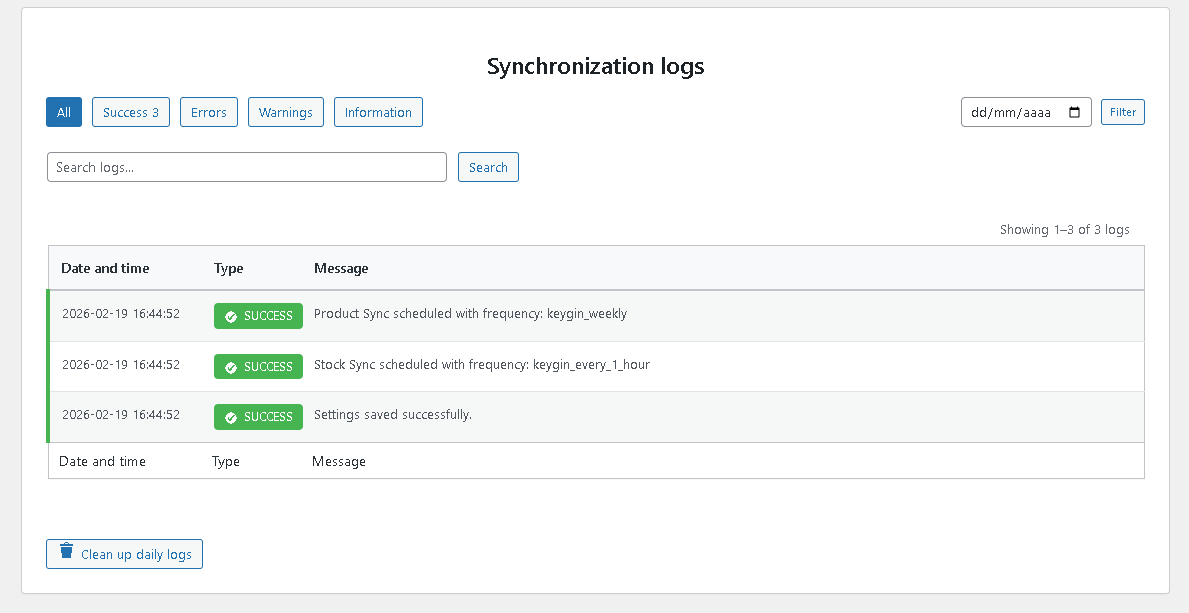The width and height of the screenshot is (1189, 613).
Task: Select the Product Sync scheduled log message
Action: coord(470,314)
